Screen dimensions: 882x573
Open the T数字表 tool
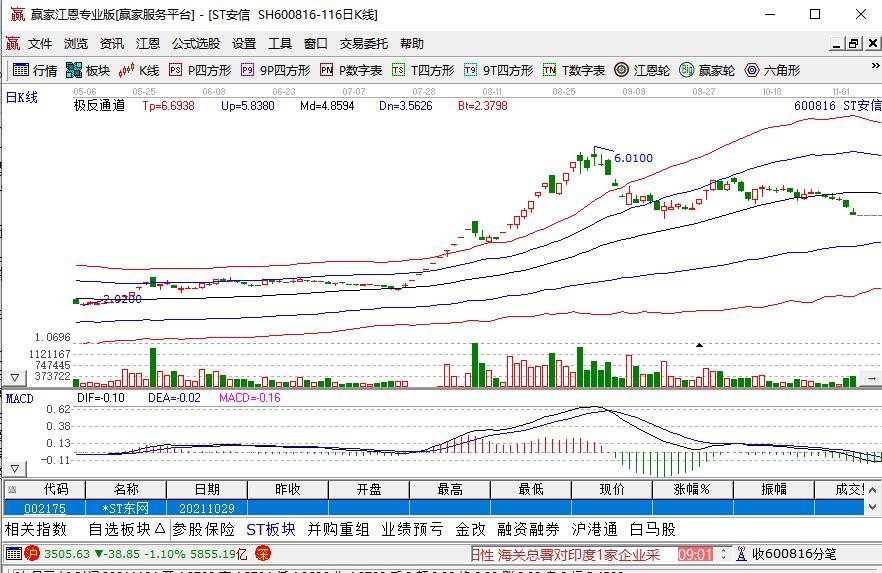click(574, 70)
